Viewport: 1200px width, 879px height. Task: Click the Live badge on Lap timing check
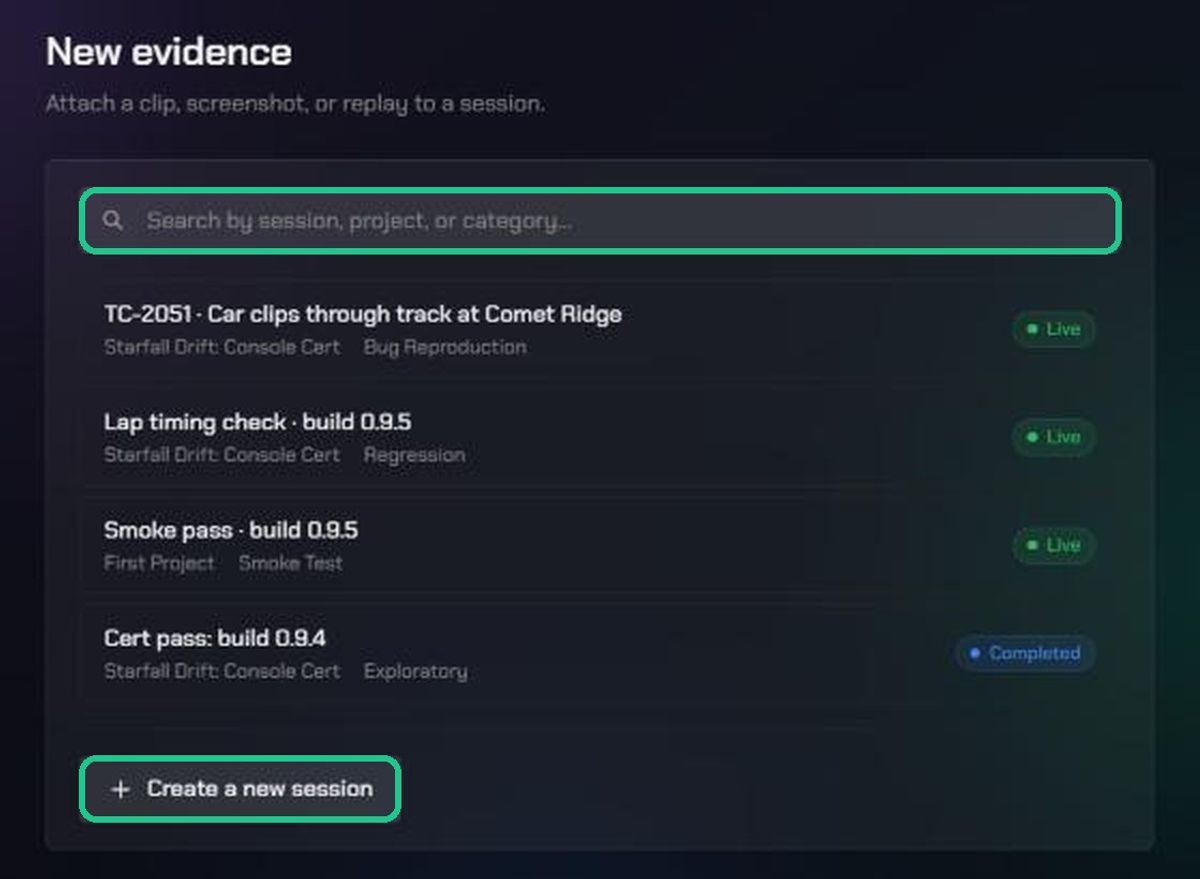1053,437
